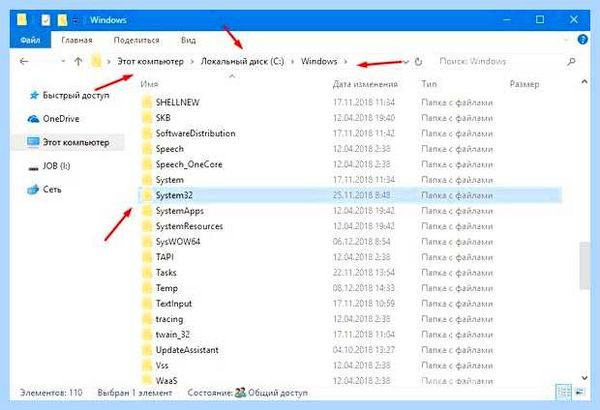
Task: Select the TextInput folder name
Action: coord(174,304)
